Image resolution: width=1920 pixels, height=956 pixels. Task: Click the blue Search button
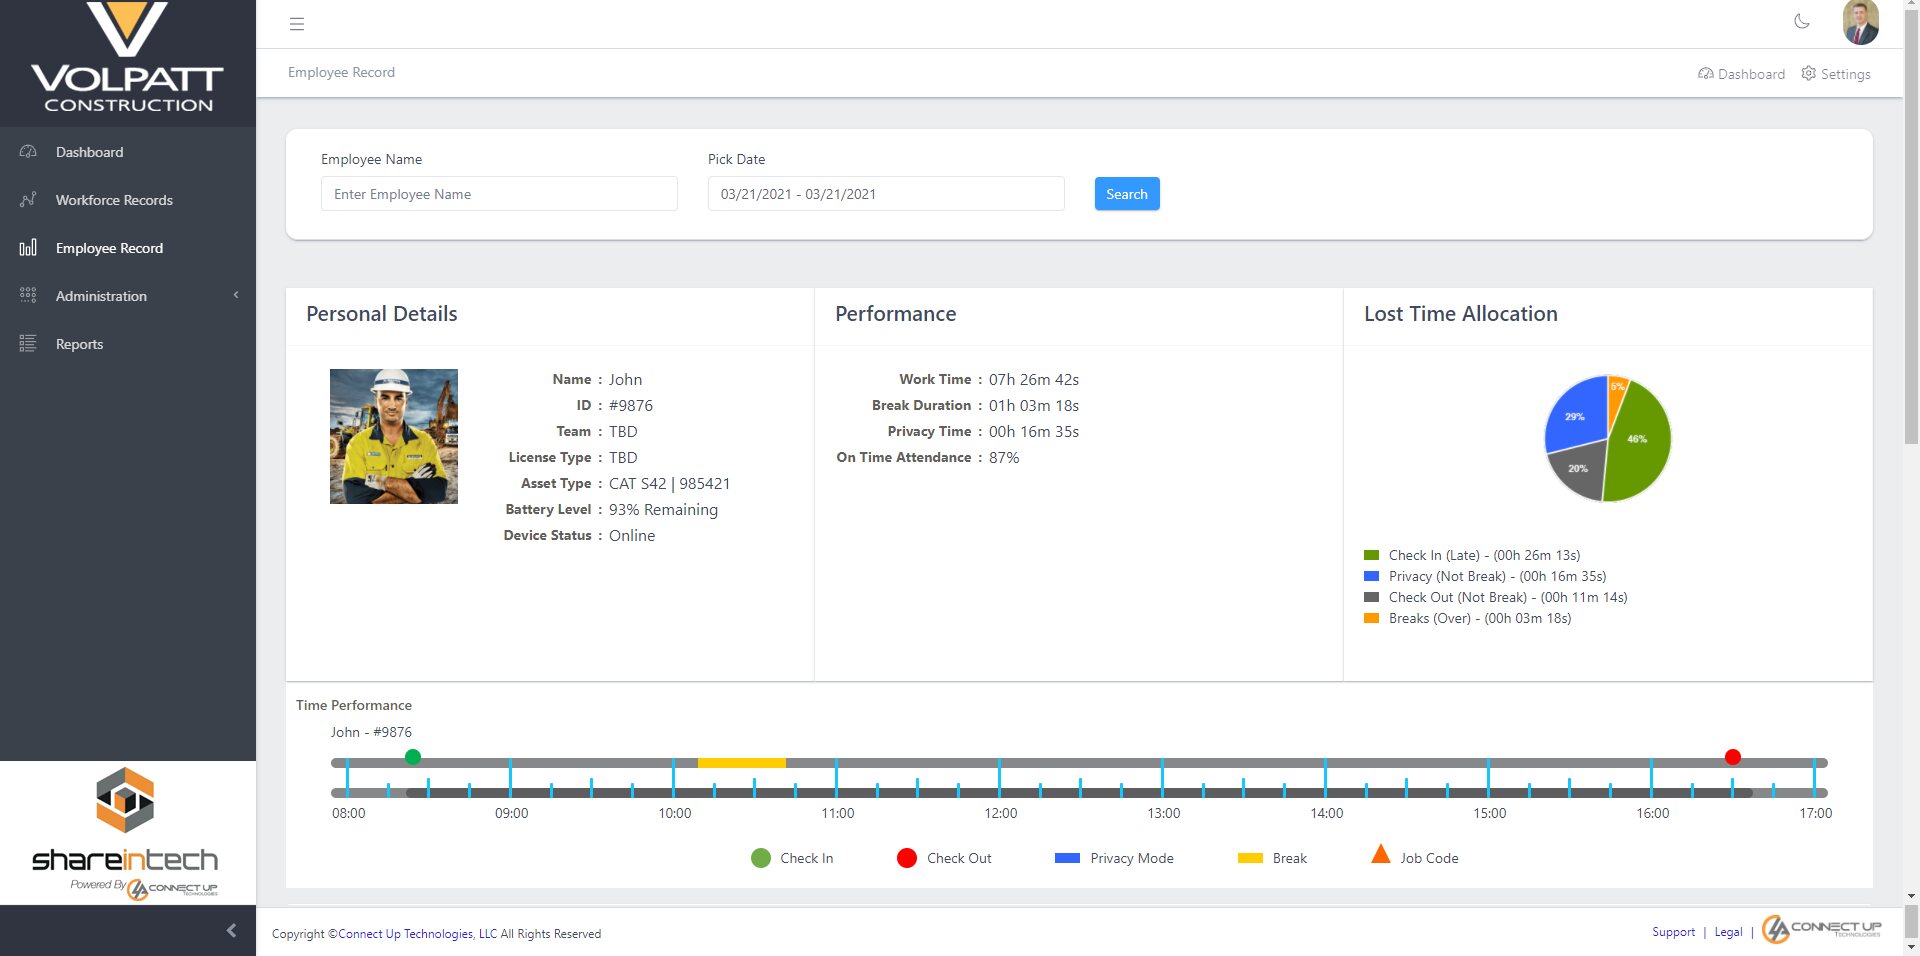coord(1127,194)
